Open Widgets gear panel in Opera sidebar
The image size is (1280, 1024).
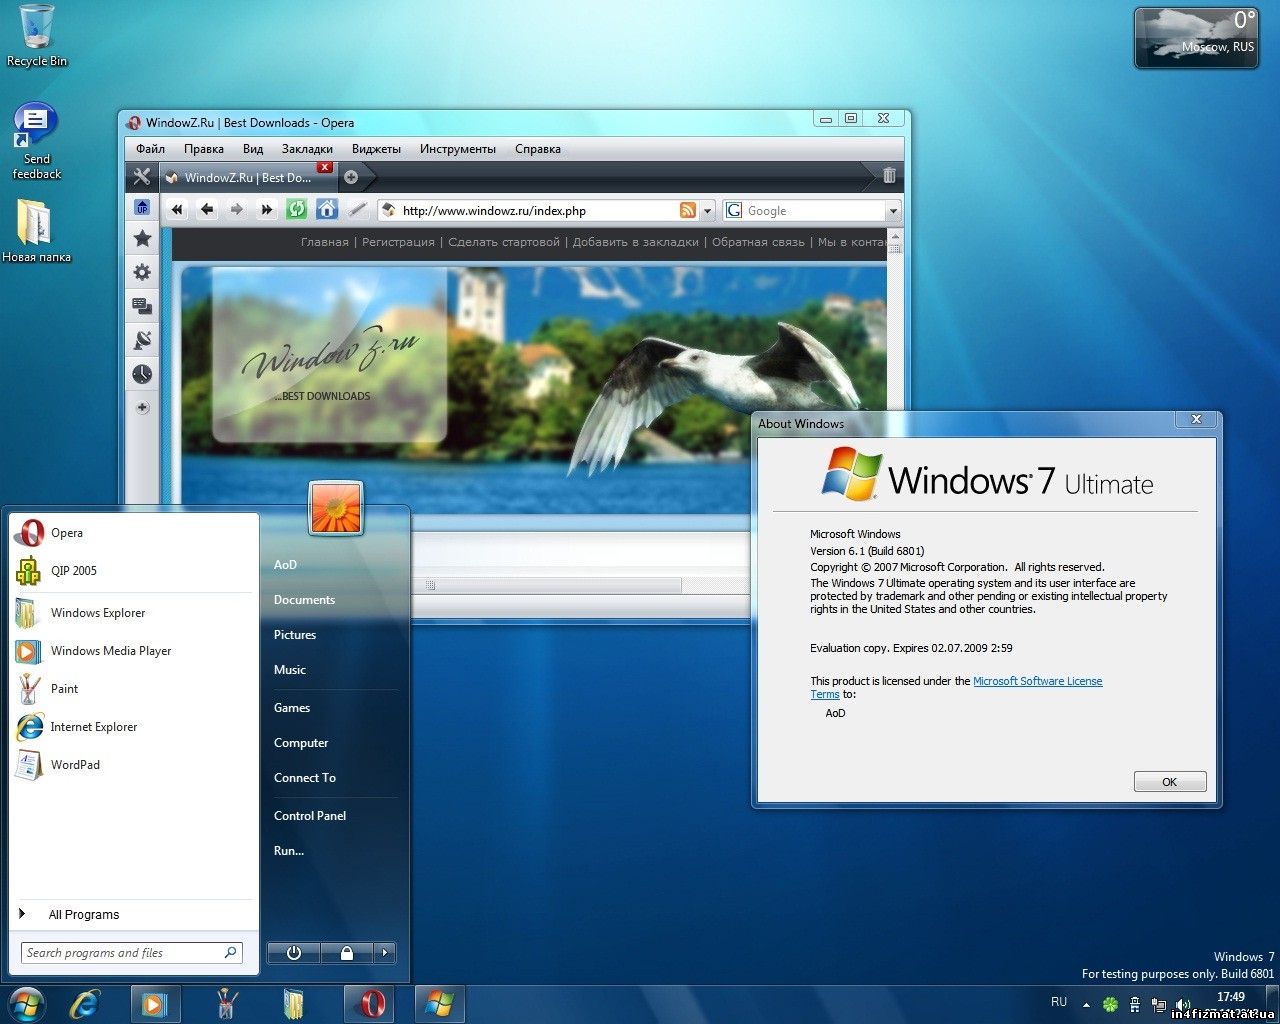pyautogui.click(x=142, y=272)
